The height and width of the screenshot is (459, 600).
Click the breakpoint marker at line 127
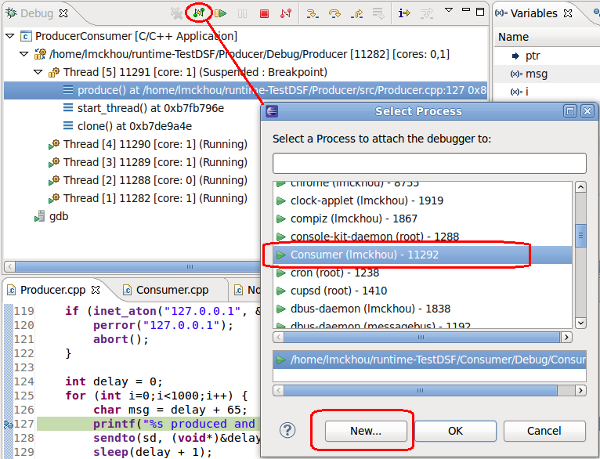tap(8, 424)
